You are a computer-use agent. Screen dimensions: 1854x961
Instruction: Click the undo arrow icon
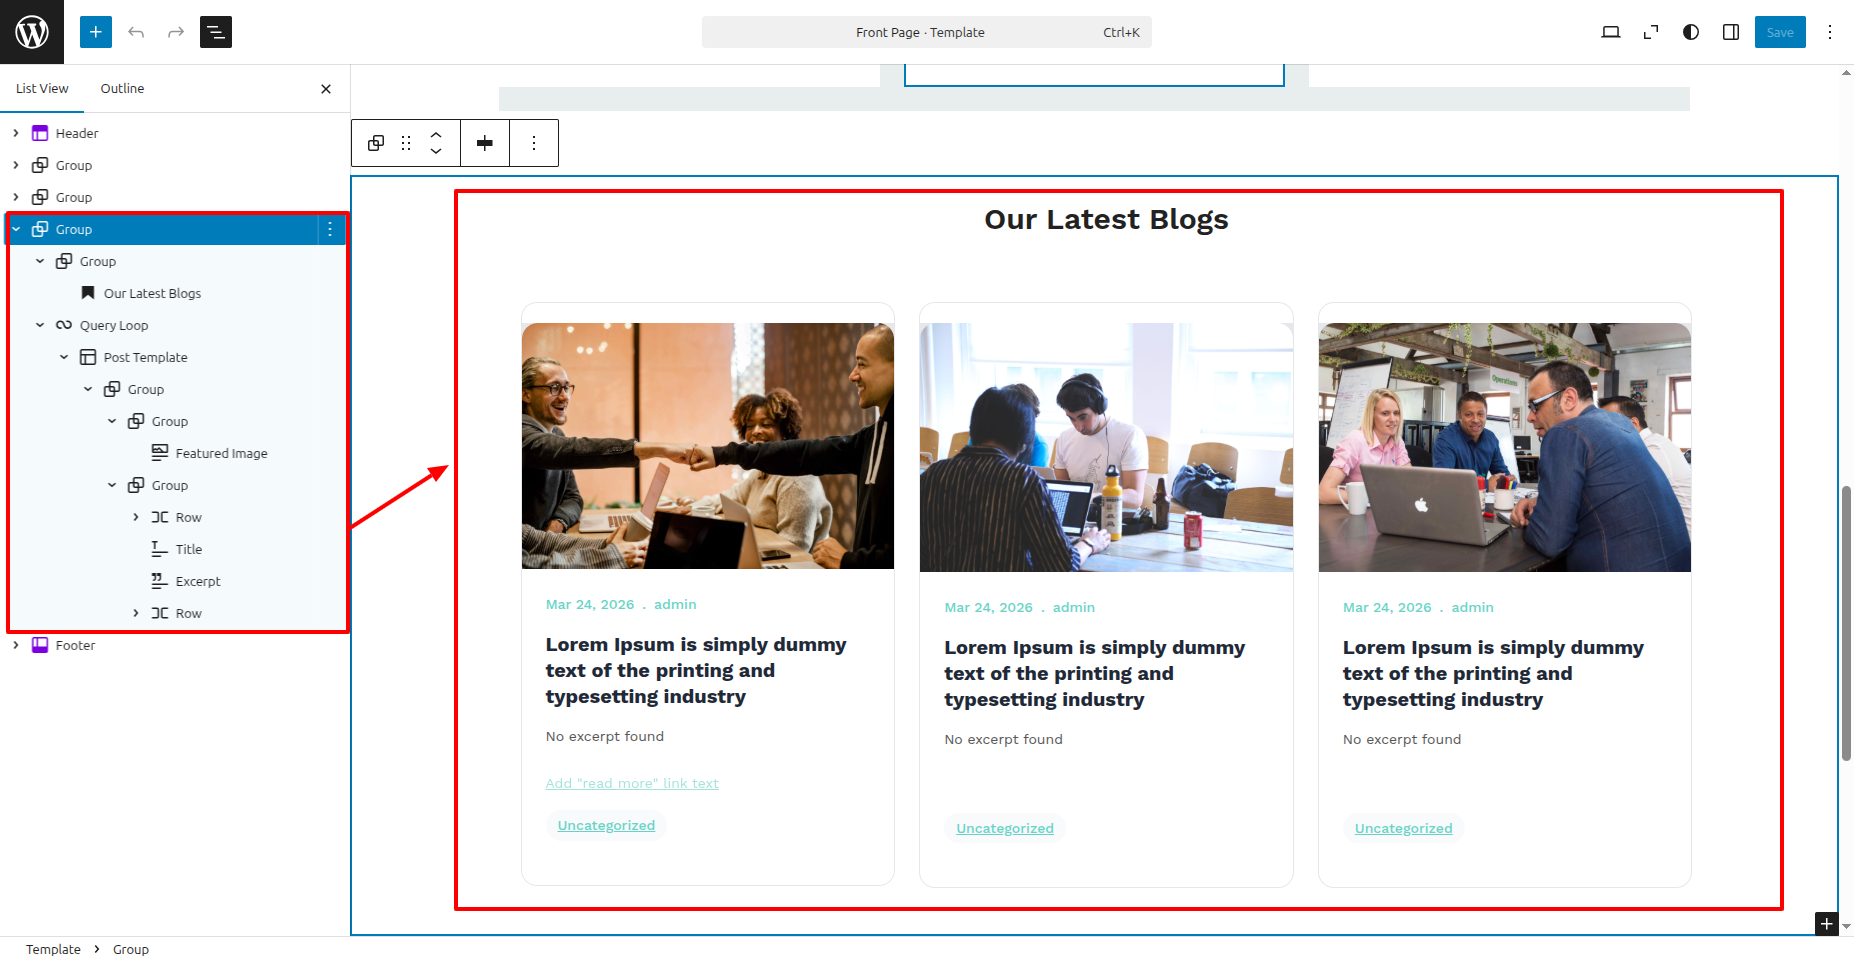[x=136, y=32]
